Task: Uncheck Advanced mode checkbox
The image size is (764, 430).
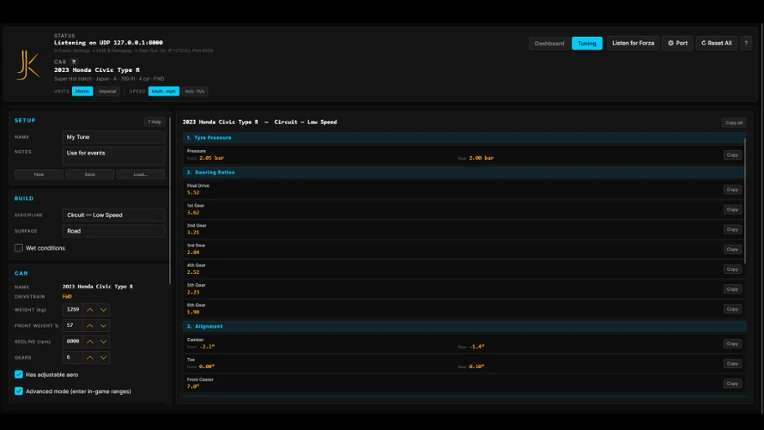Action: pos(19,391)
